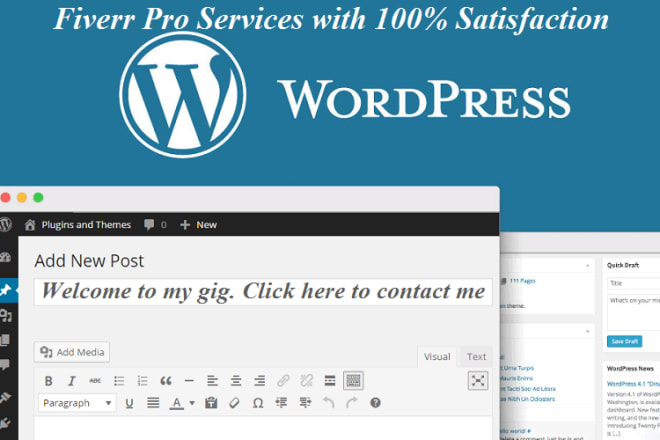Click Quick Draft Title field
The image size is (660, 440).
click(633, 283)
